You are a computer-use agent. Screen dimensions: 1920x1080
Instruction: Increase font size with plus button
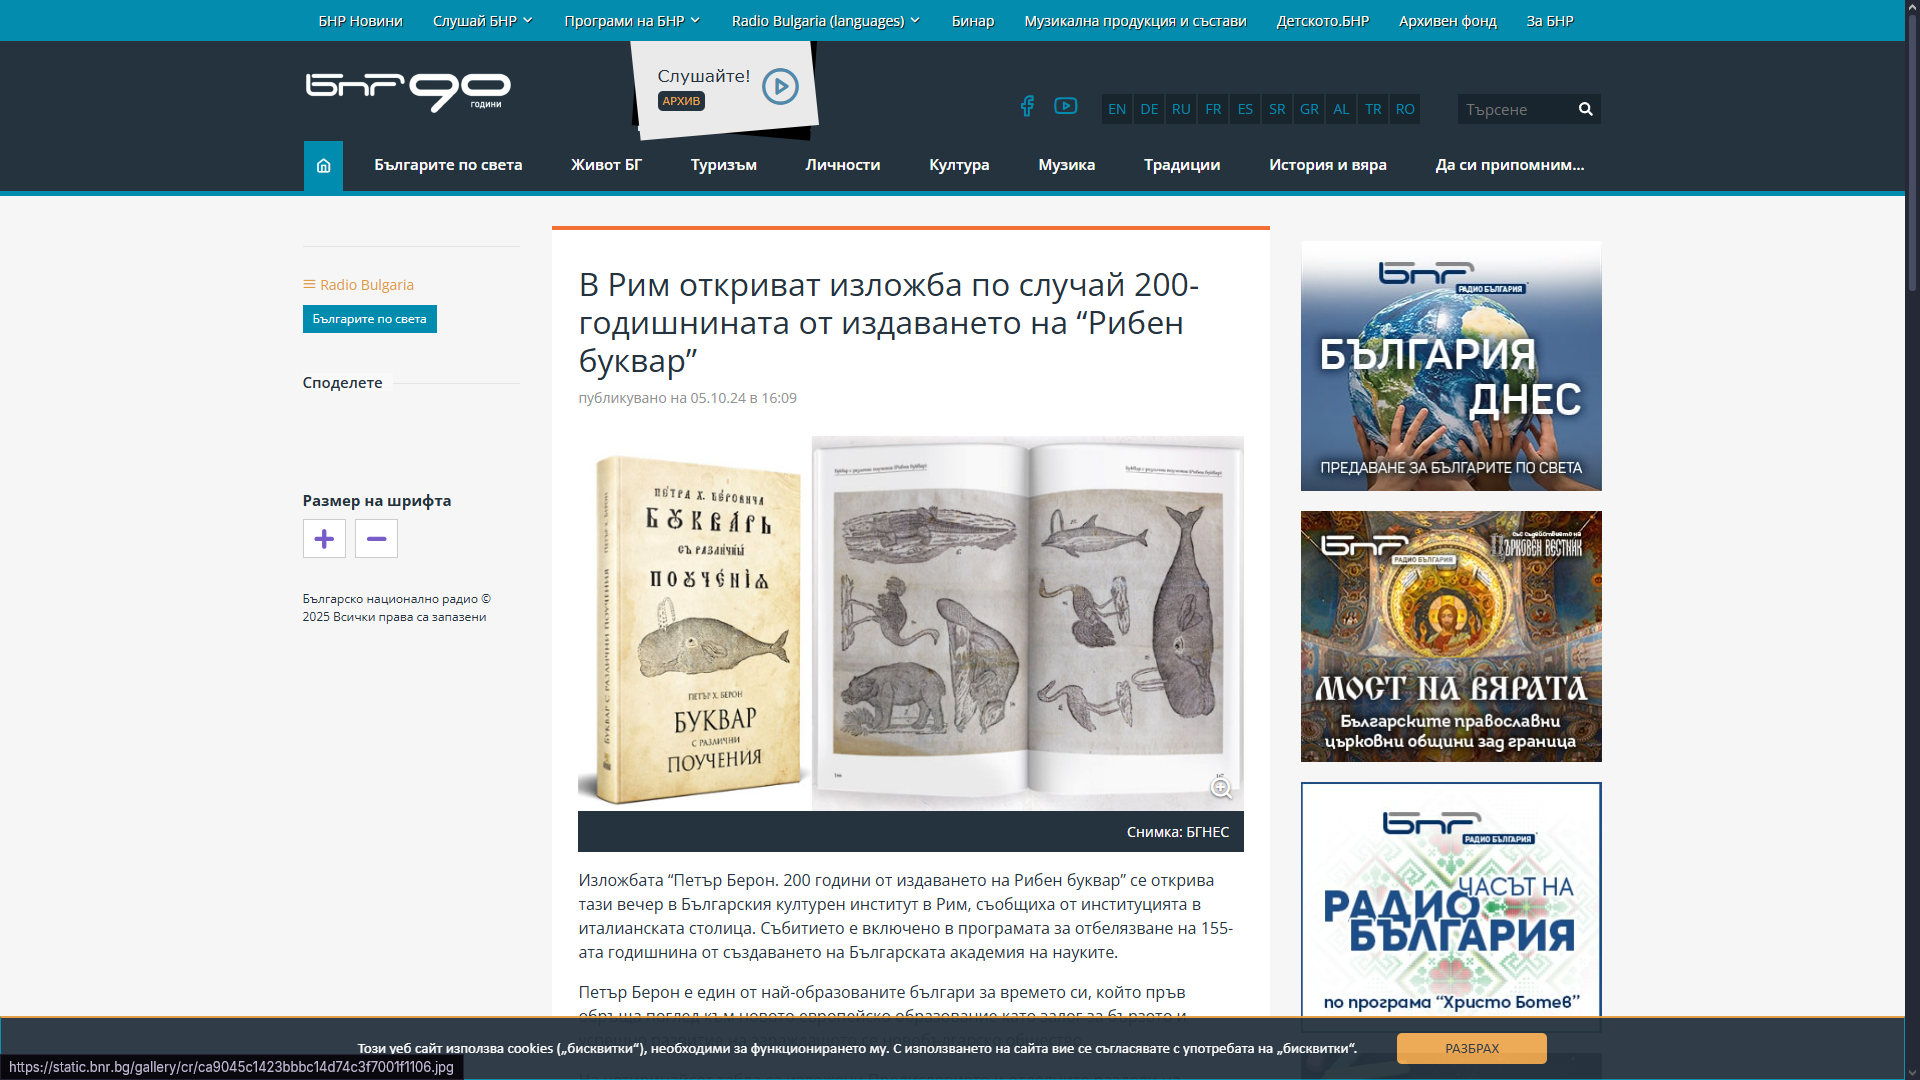324,539
